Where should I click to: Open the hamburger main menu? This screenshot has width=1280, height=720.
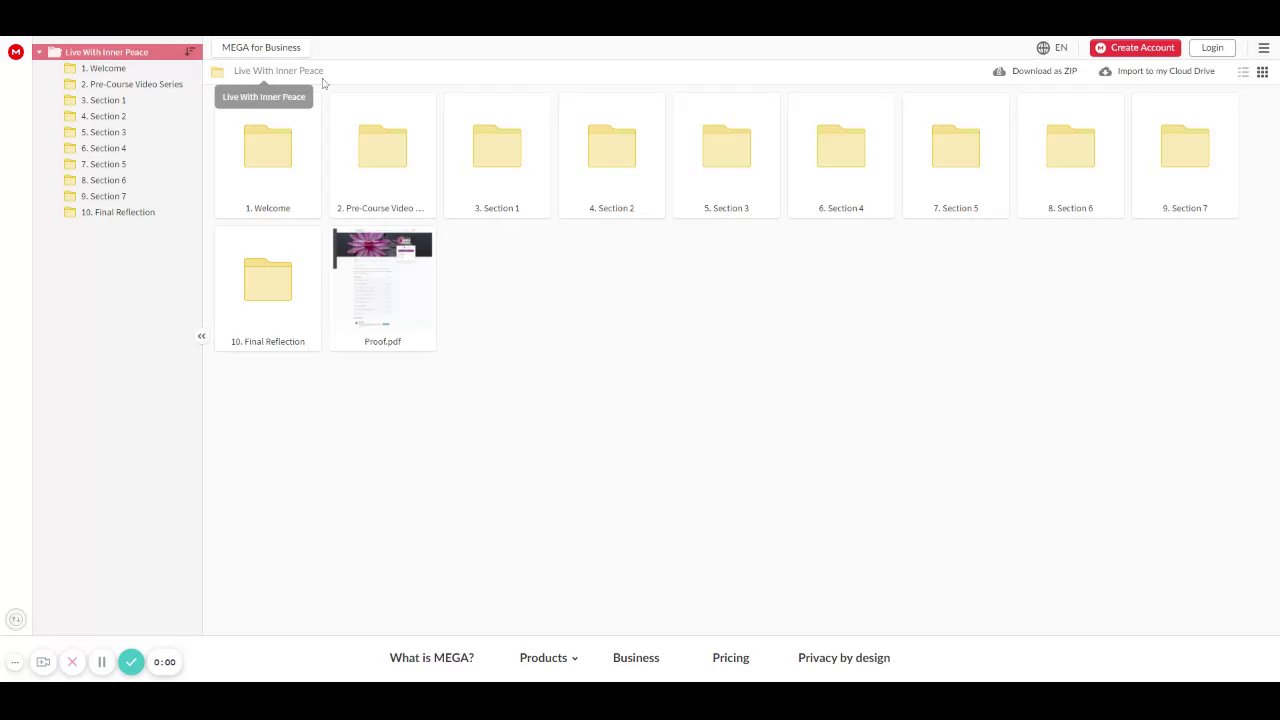click(x=1264, y=48)
